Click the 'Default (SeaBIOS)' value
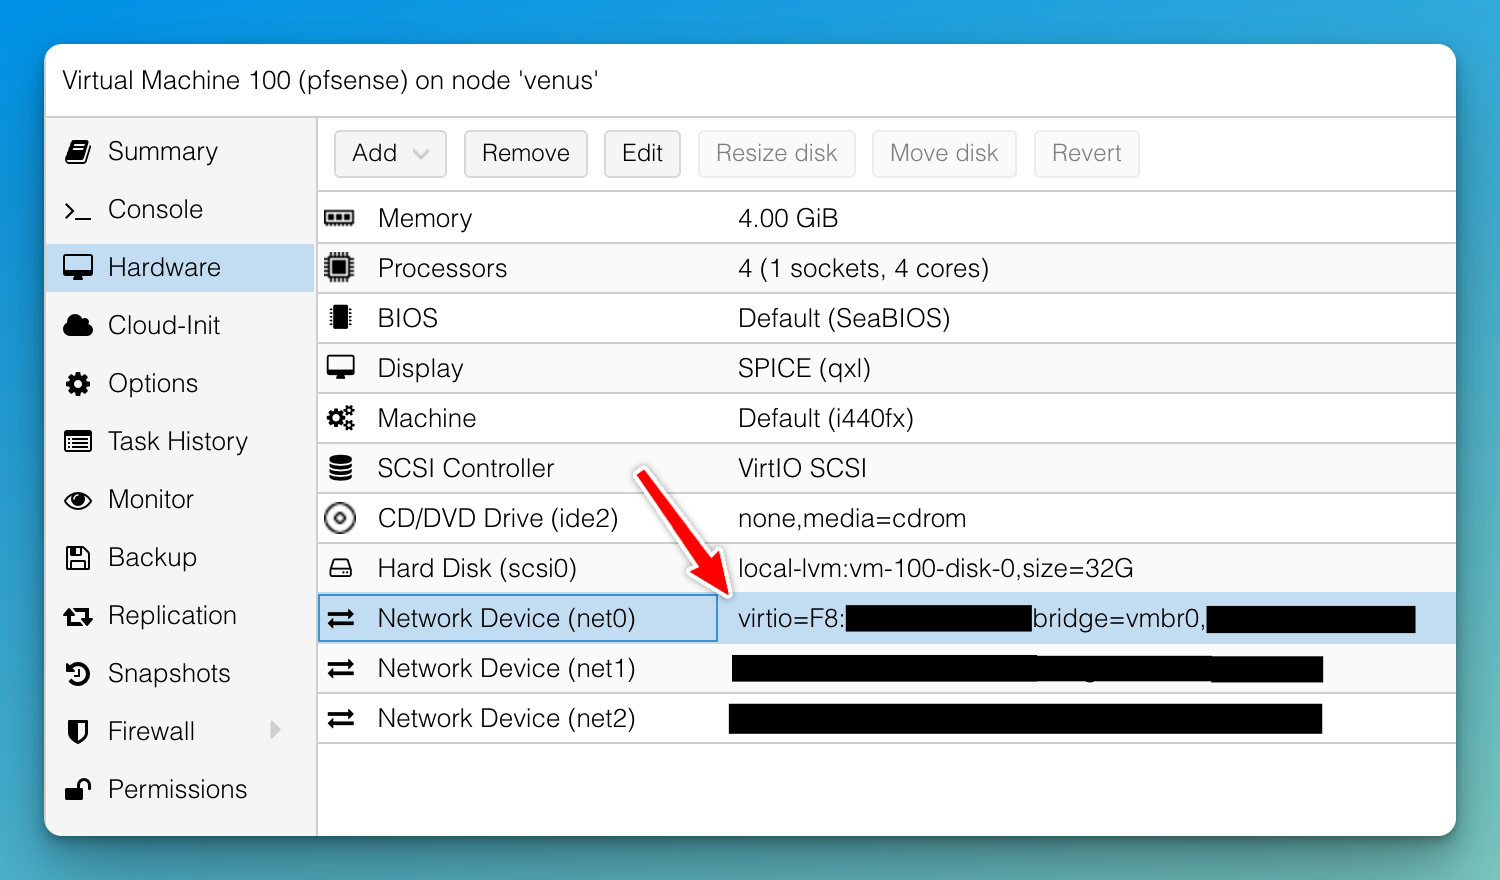 [x=844, y=319]
